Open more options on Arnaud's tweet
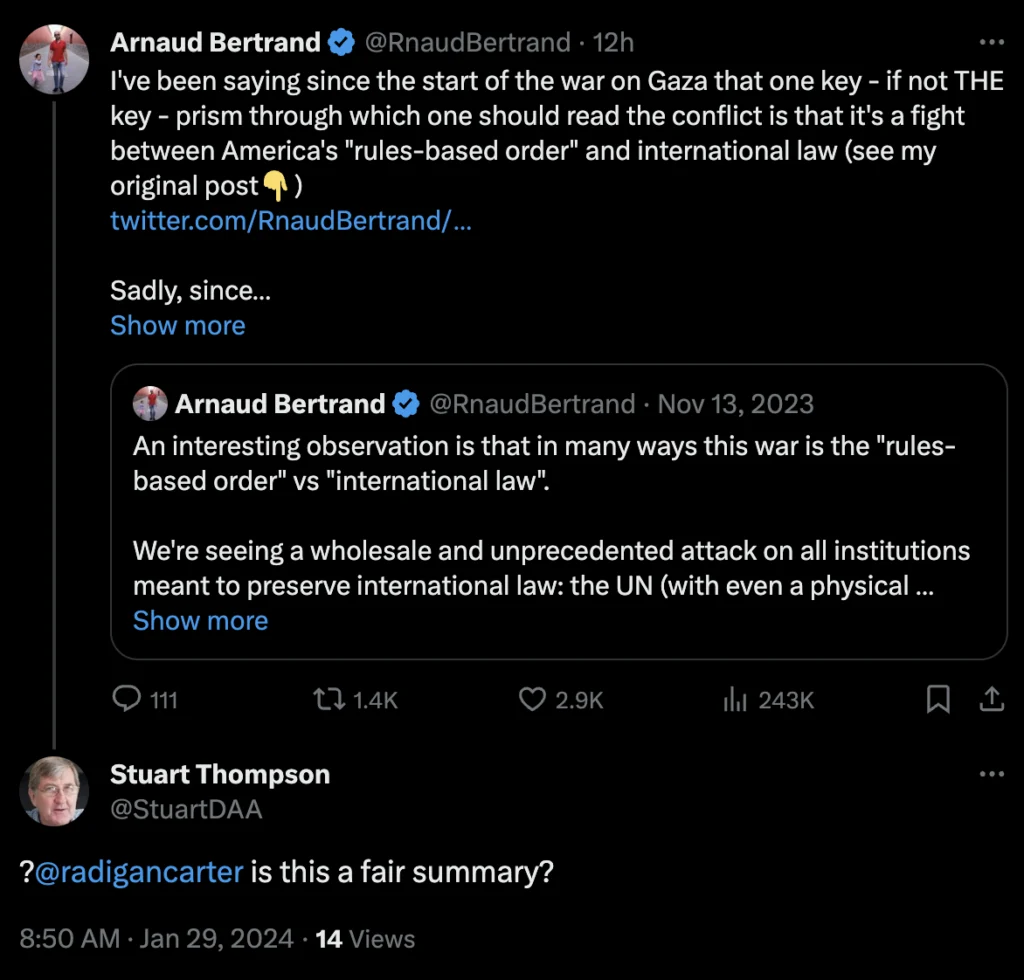 pos(990,43)
